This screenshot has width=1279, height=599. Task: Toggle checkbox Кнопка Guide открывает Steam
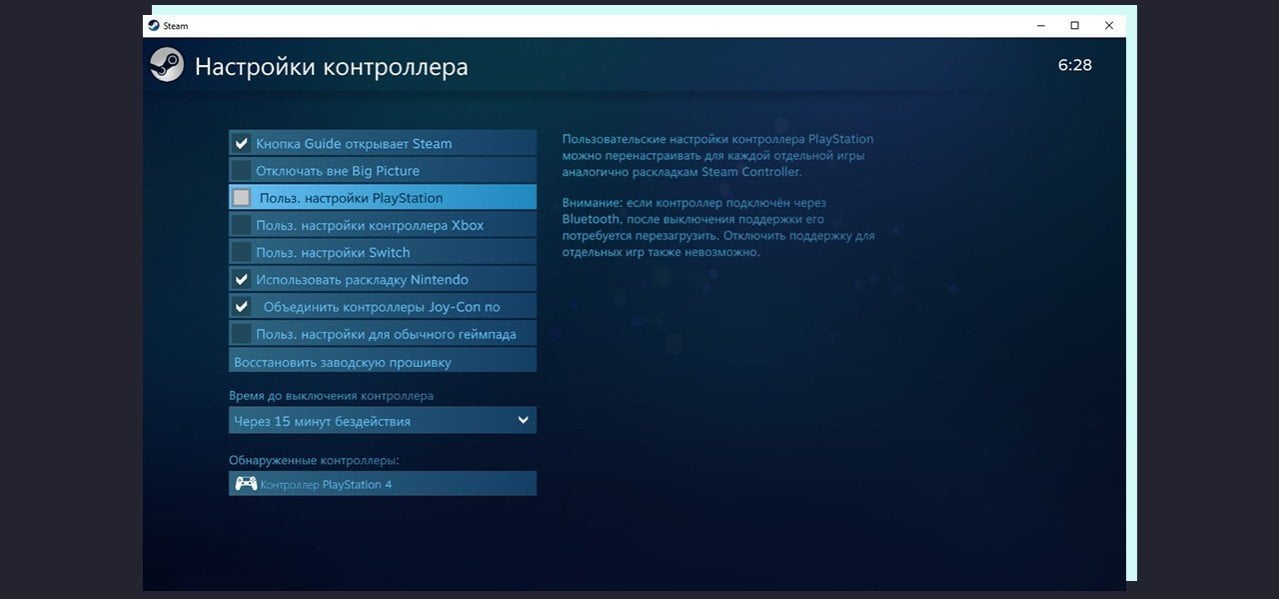tap(241, 143)
